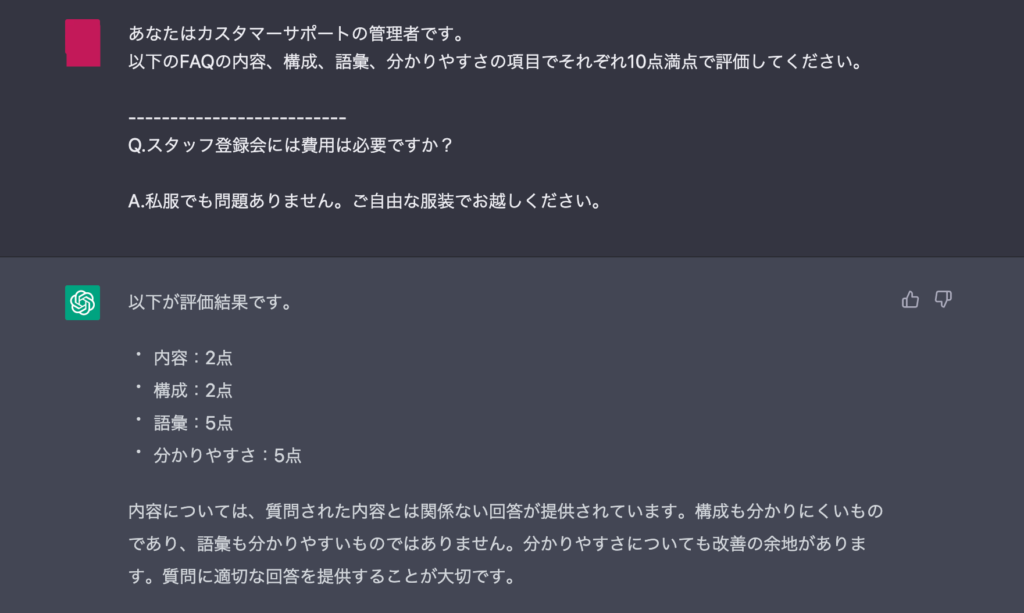Click the 内容：2点 score item
Image resolution: width=1024 pixels, height=613 pixels.
pyautogui.click(x=193, y=358)
